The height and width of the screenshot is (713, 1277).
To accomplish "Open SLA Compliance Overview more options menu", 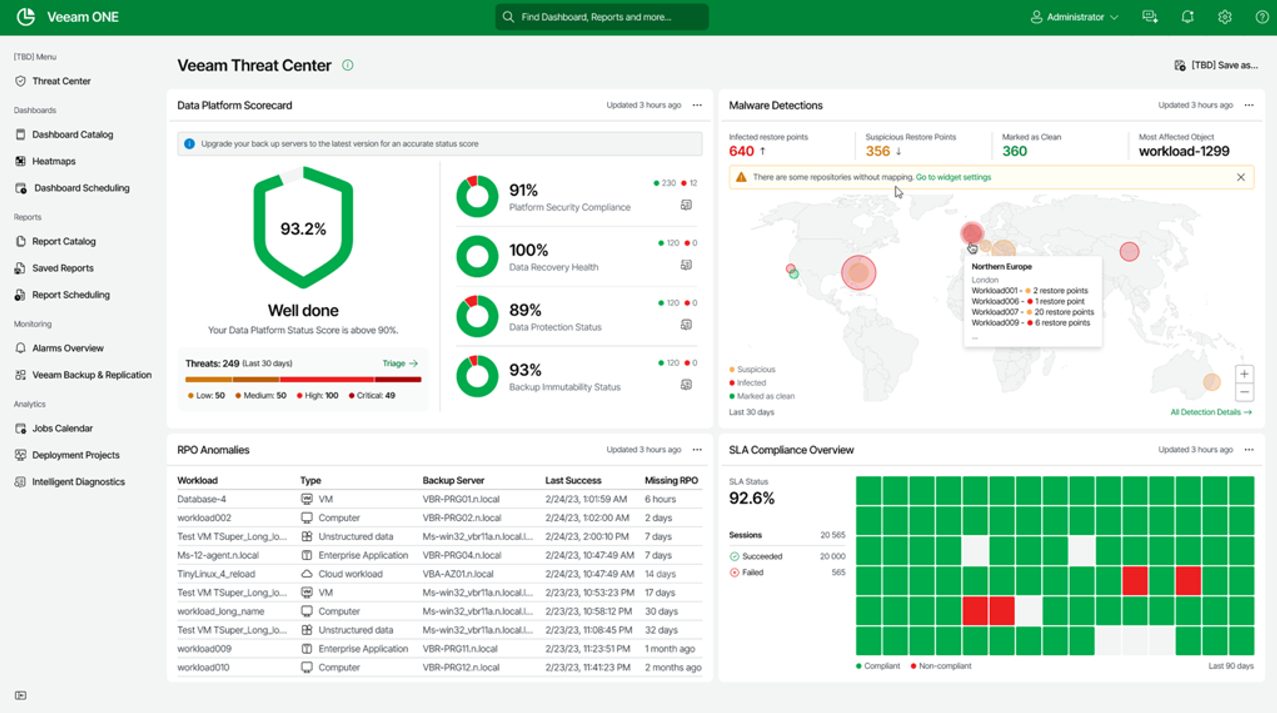I will (1249, 450).
